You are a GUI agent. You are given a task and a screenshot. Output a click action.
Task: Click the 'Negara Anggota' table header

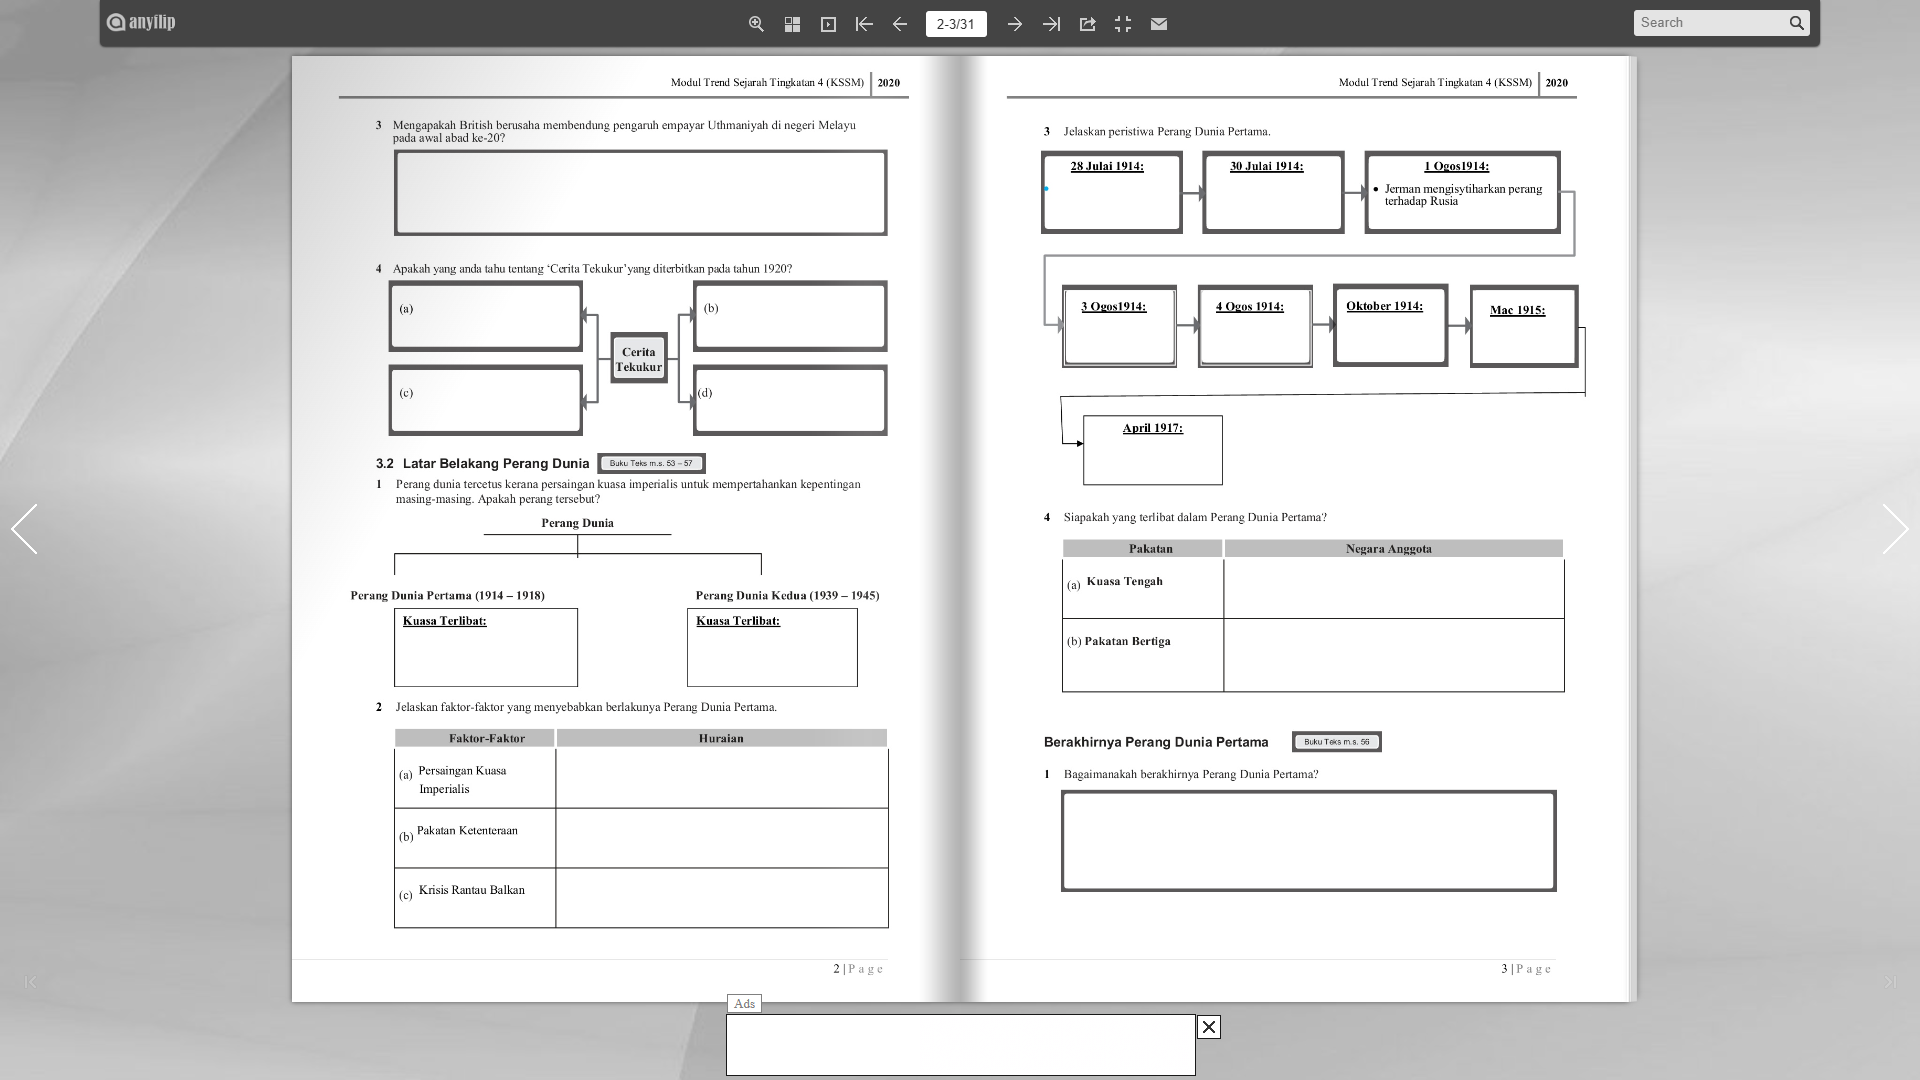tap(1393, 549)
